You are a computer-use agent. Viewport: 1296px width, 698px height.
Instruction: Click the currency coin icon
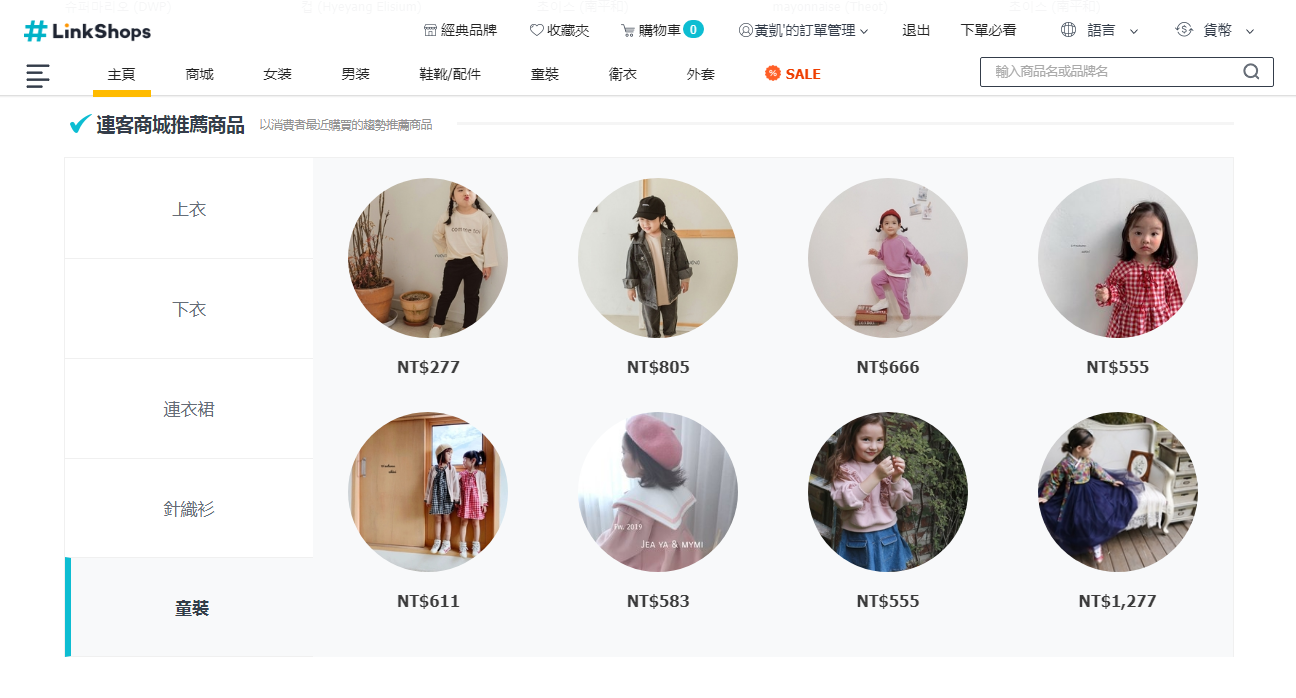click(x=1184, y=30)
